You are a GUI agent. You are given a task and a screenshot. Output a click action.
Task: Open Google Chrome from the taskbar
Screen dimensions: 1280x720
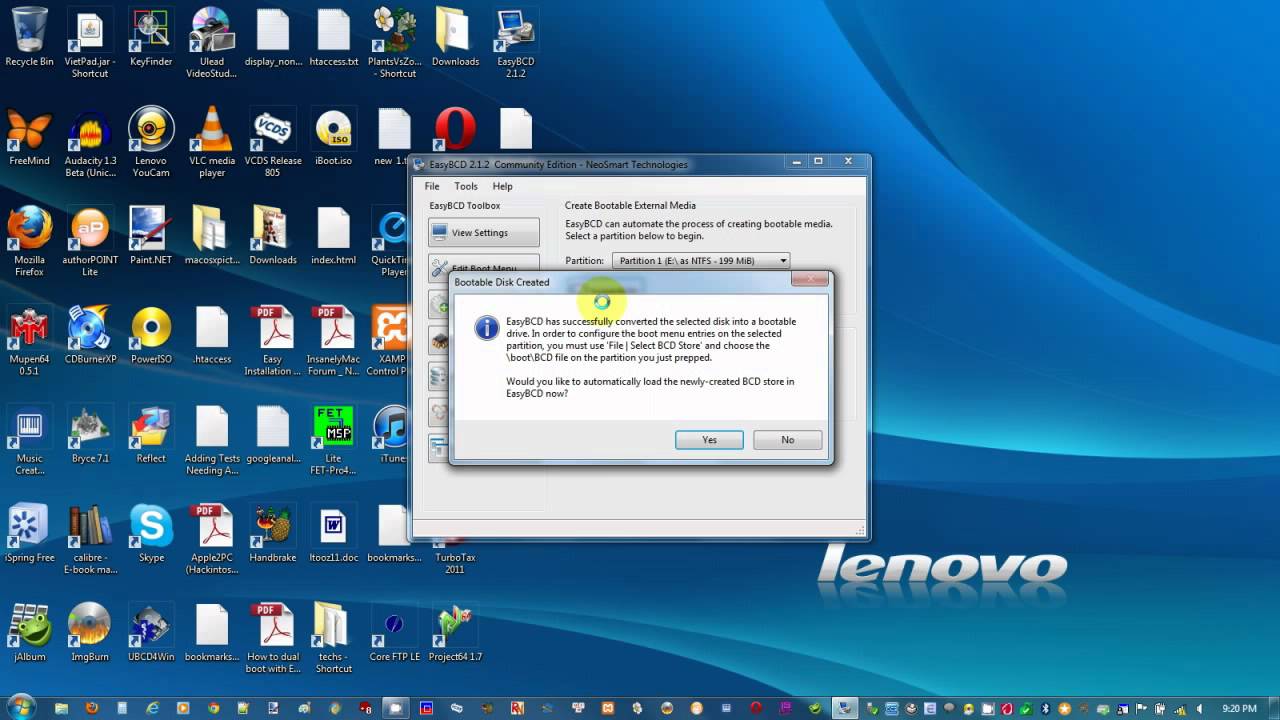click(213, 708)
